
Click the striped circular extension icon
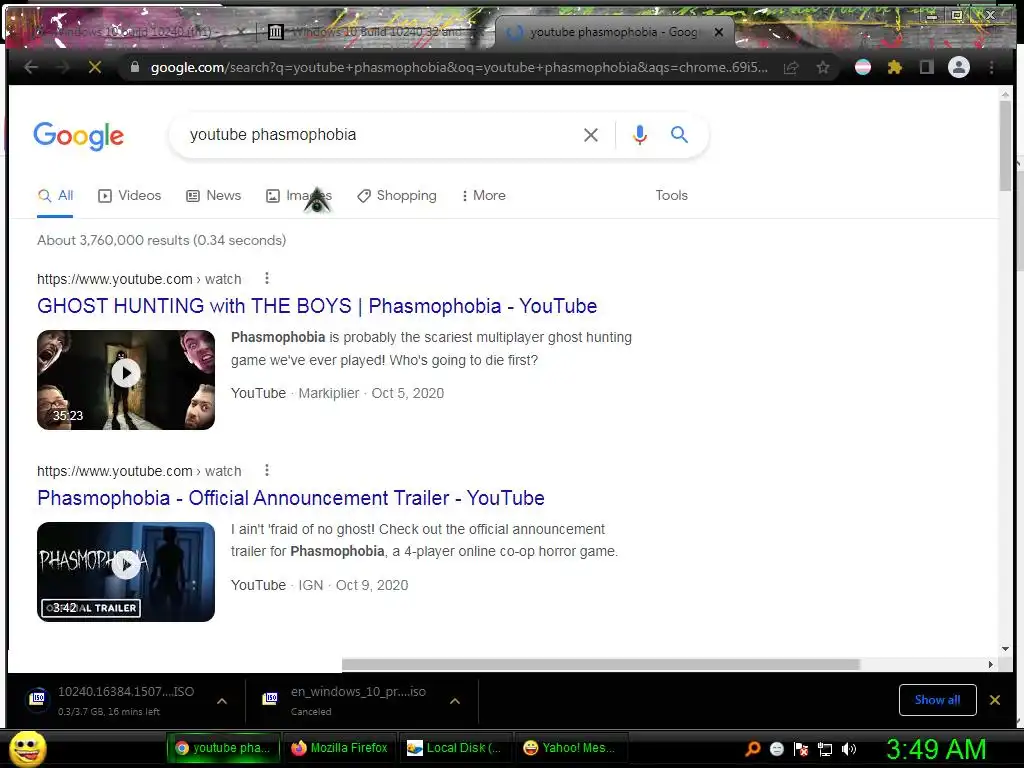(x=863, y=67)
